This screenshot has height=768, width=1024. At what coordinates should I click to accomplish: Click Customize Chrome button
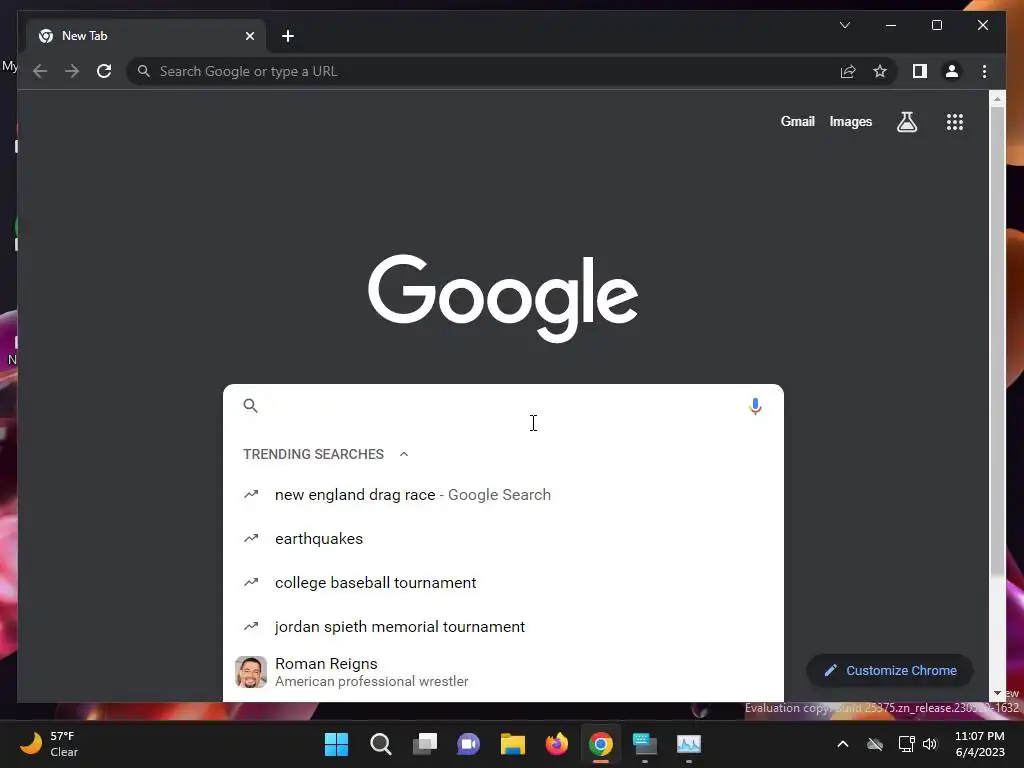pos(889,670)
